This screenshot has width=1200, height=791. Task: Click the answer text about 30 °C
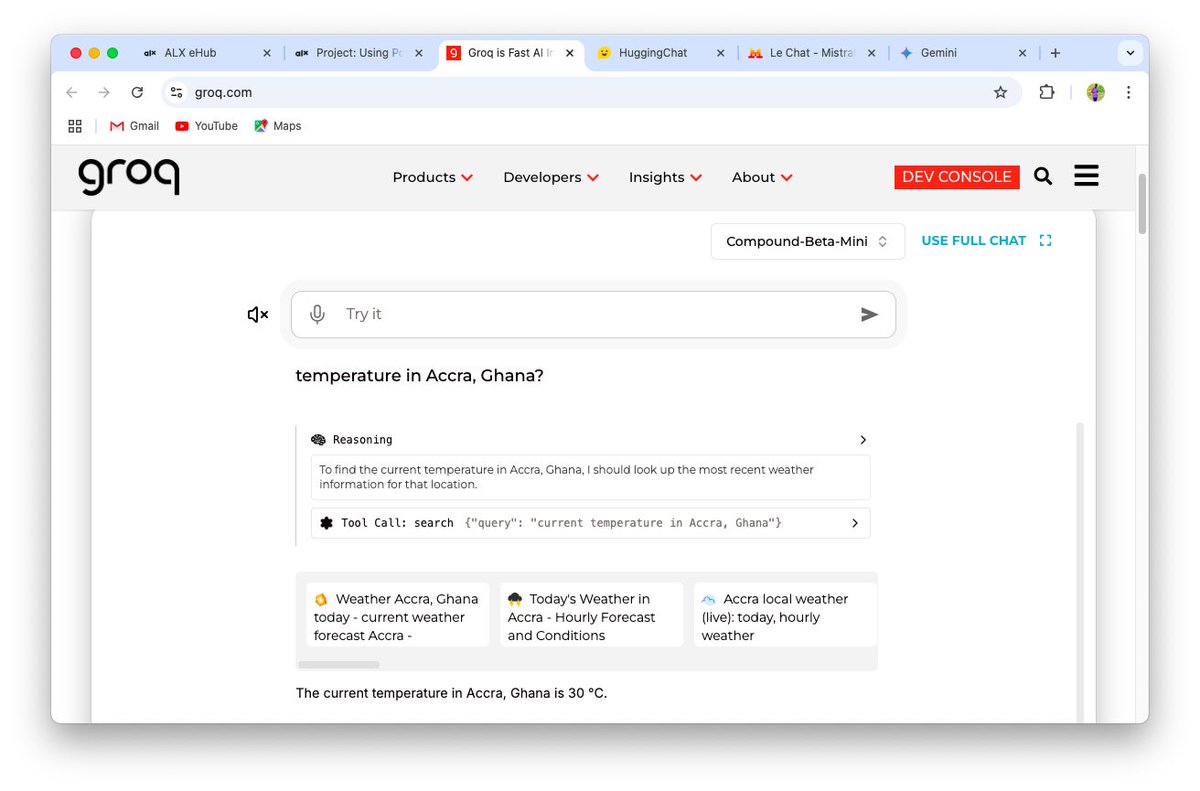coord(451,693)
